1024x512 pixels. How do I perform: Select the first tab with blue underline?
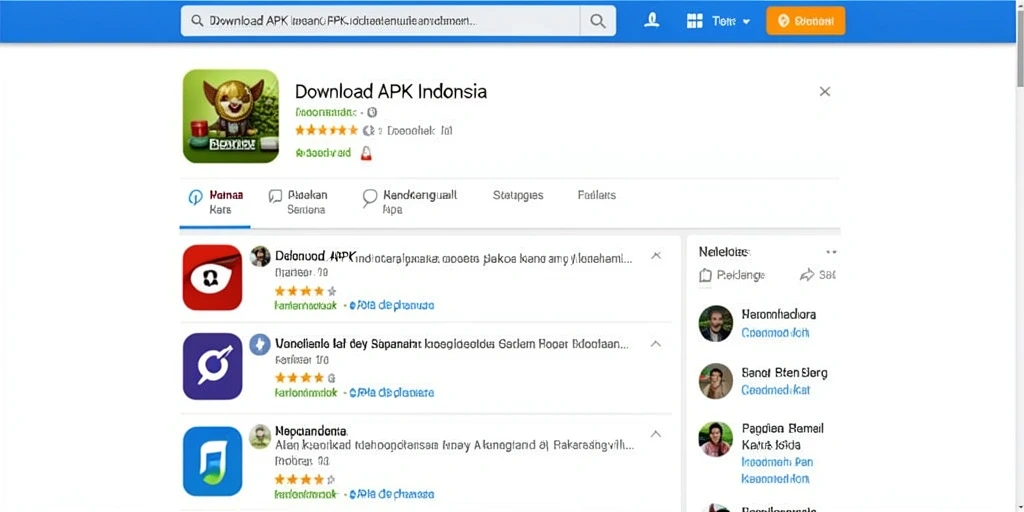[216, 202]
